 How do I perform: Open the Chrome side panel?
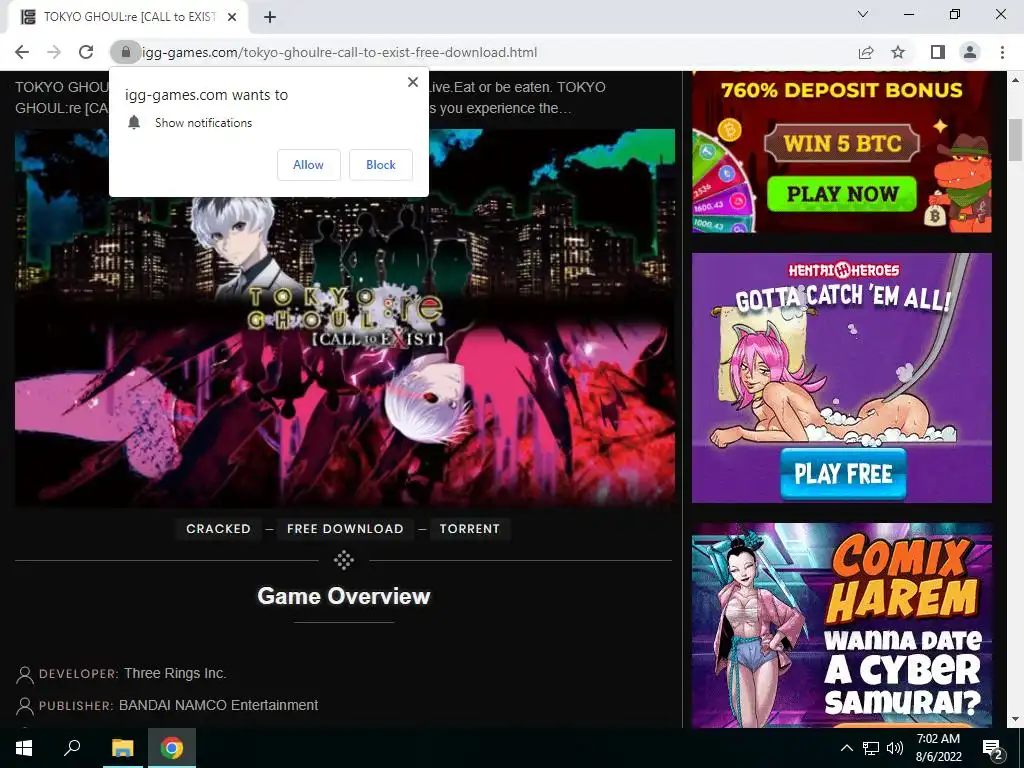938,52
